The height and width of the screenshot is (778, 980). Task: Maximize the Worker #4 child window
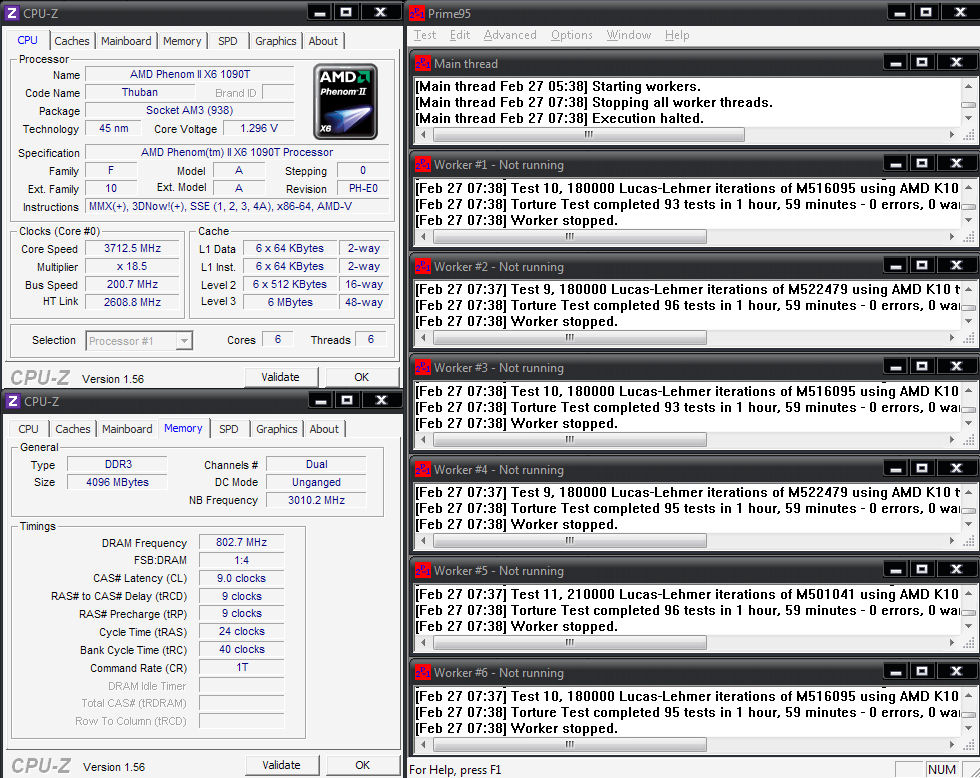tap(922, 468)
